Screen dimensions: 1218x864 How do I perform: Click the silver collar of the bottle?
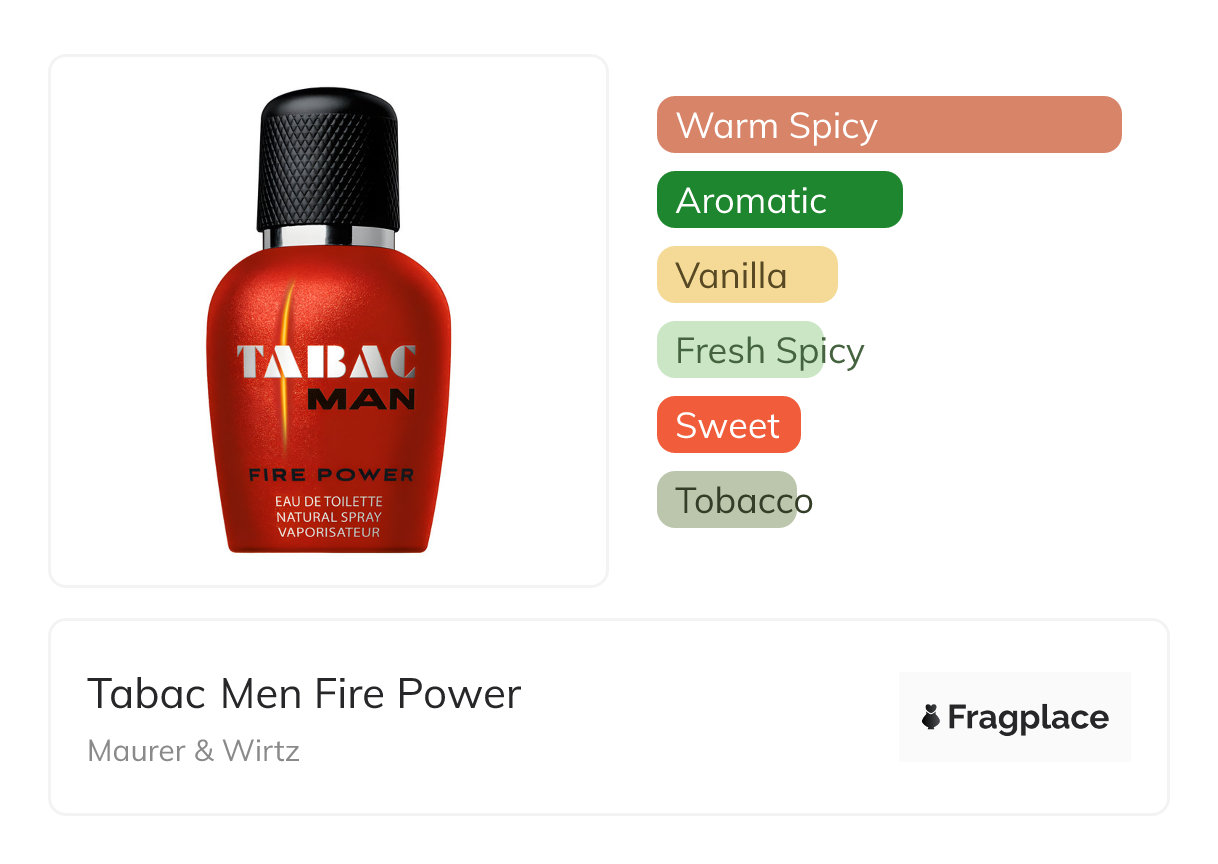329,238
